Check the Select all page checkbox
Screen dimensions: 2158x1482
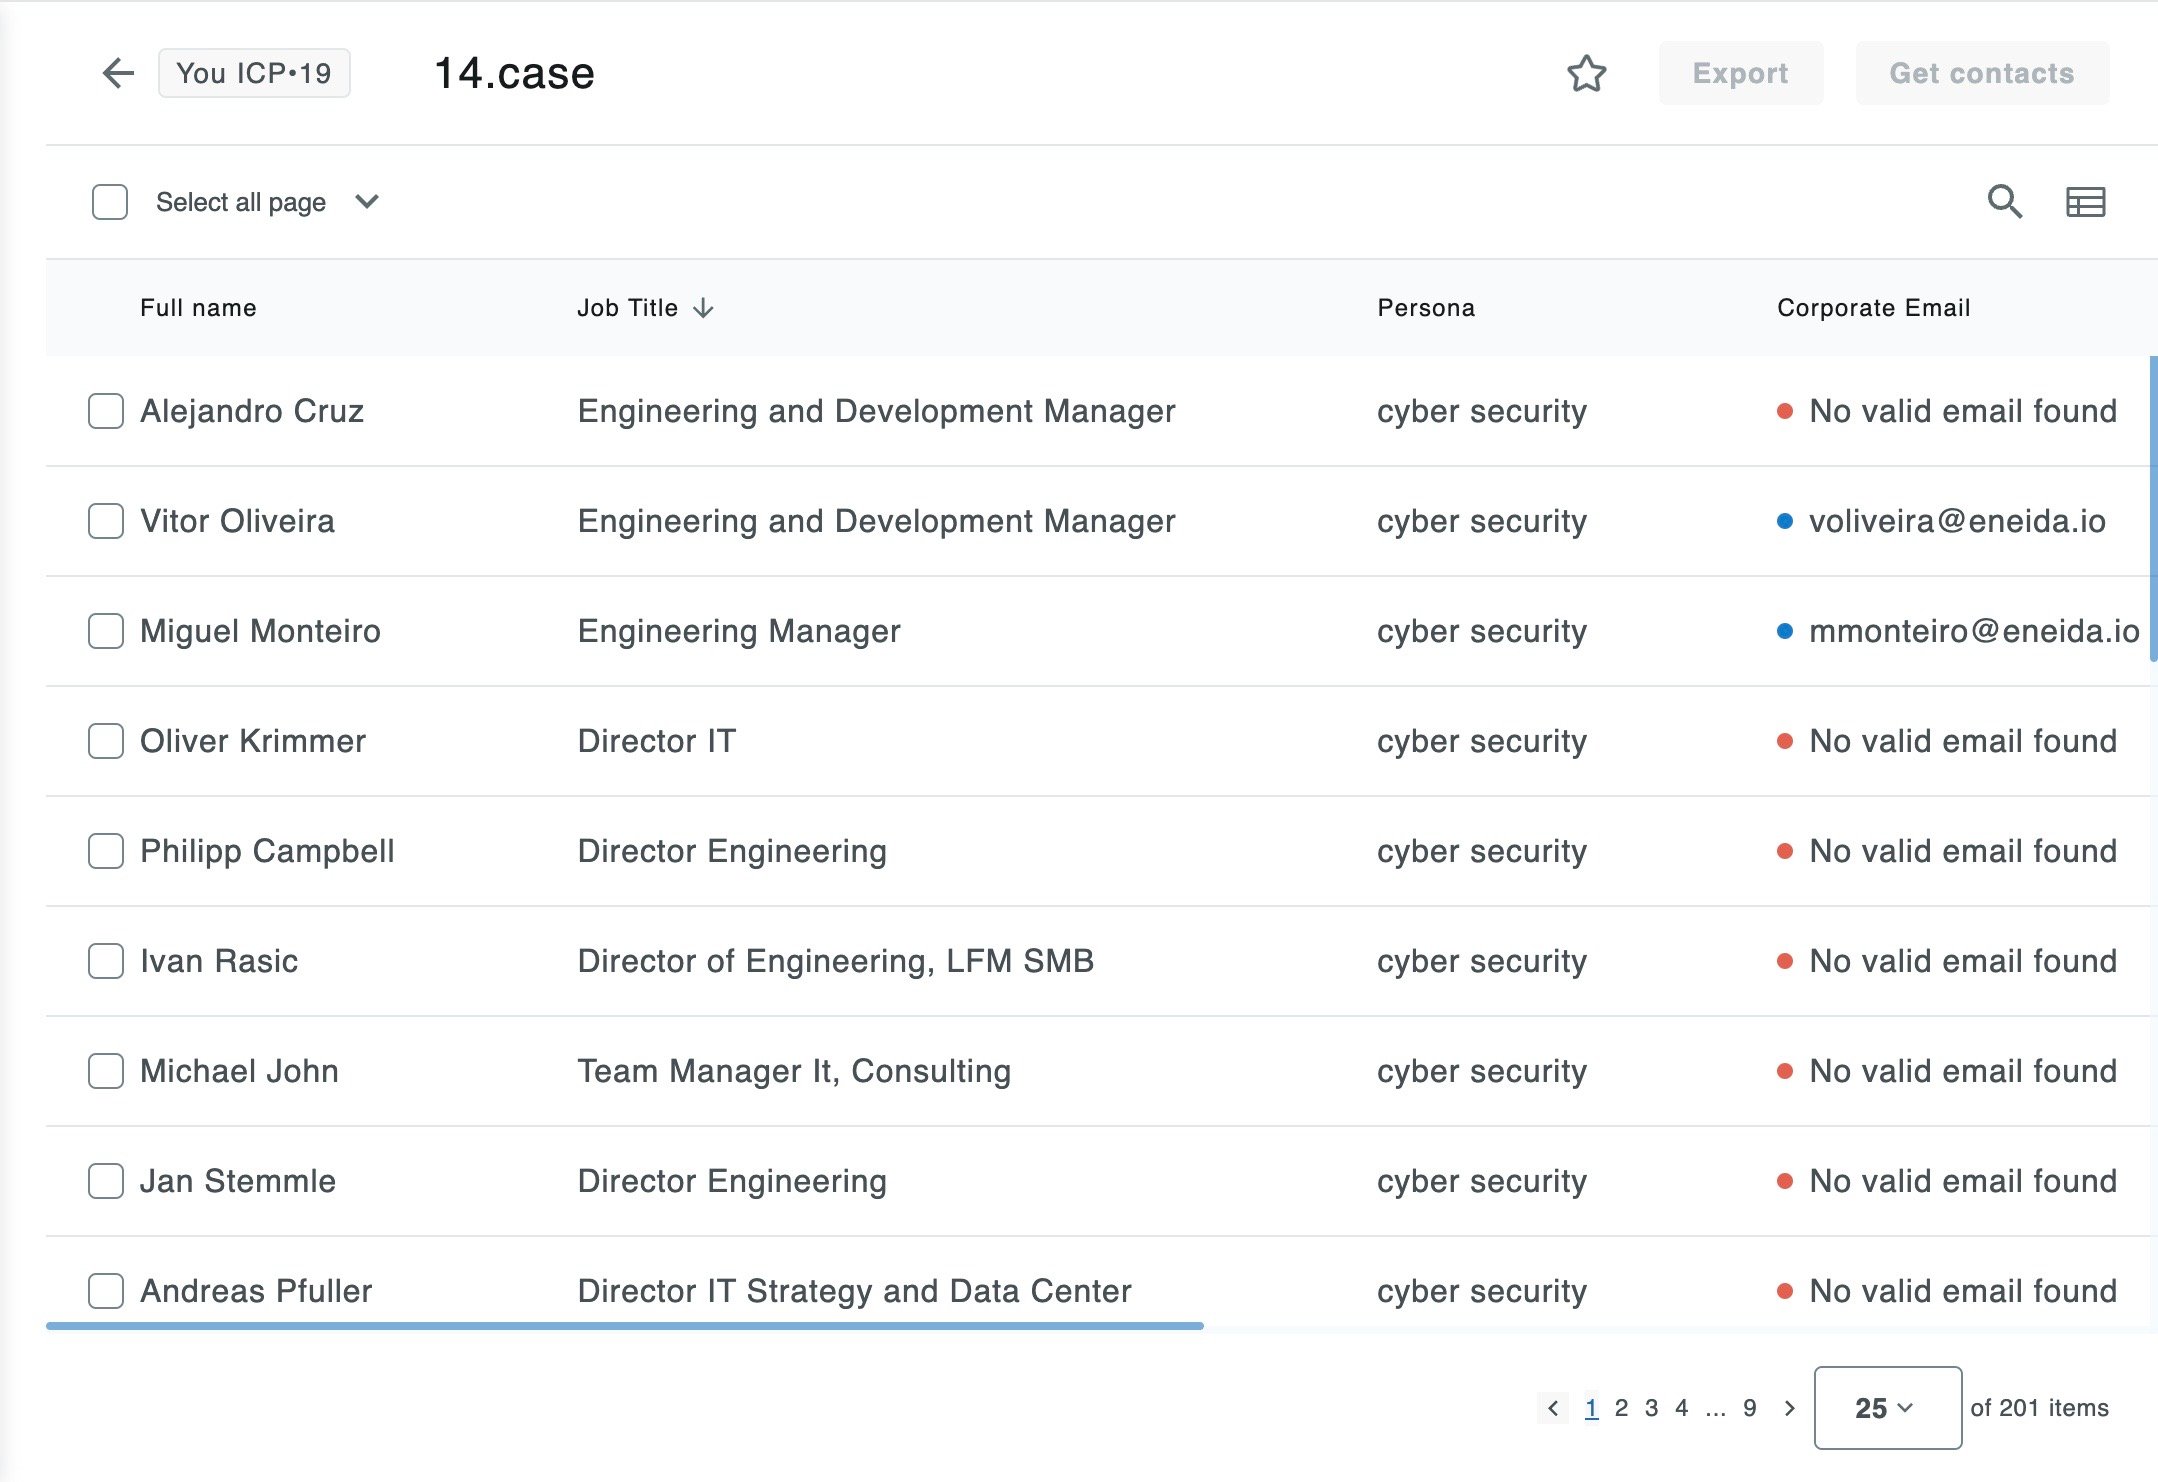coord(110,202)
